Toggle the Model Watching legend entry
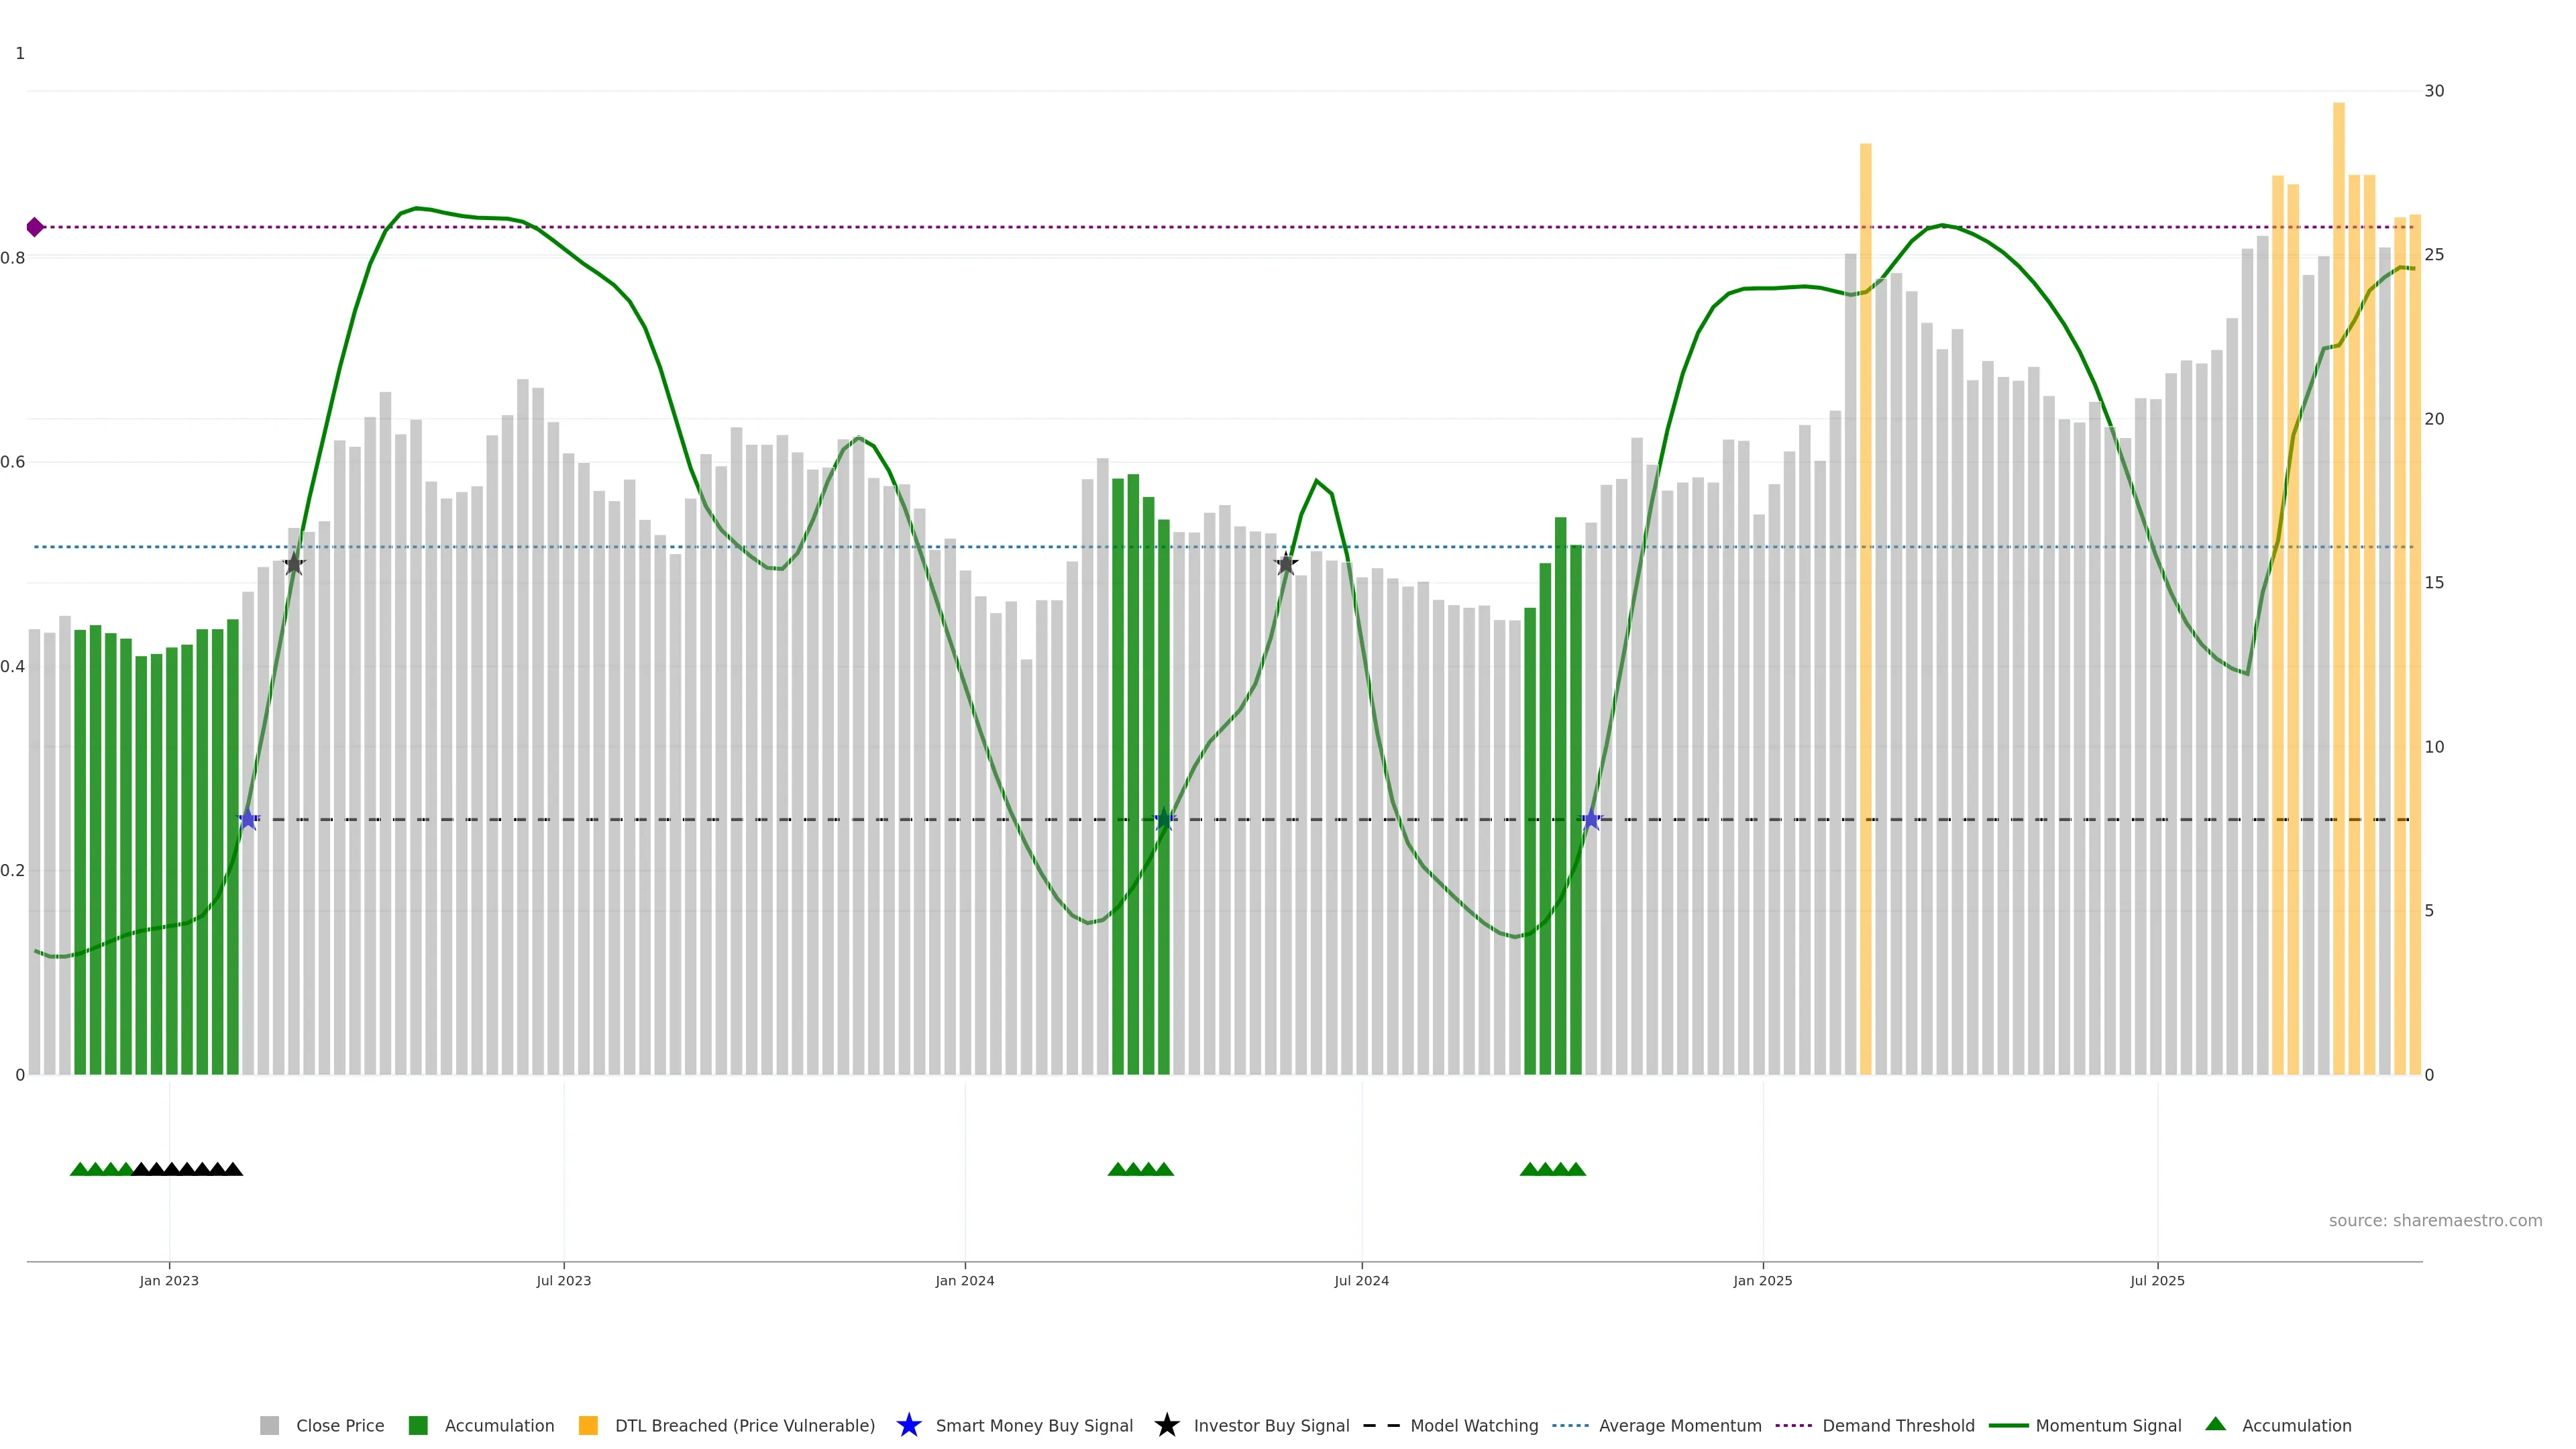The height and width of the screenshot is (1449, 2576). [x=1473, y=1425]
